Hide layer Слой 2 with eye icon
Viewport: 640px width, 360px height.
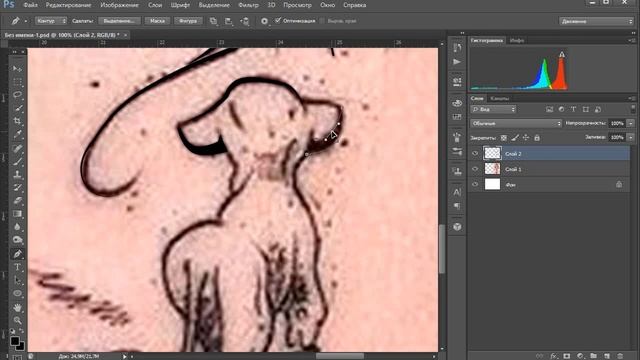(x=475, y=153)
